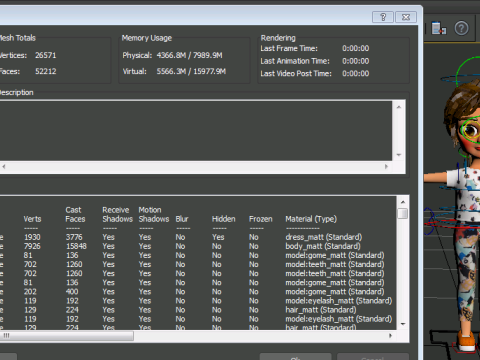480x360 pixels.
Task: Click the Last Frame Time value
Action: 356,48
